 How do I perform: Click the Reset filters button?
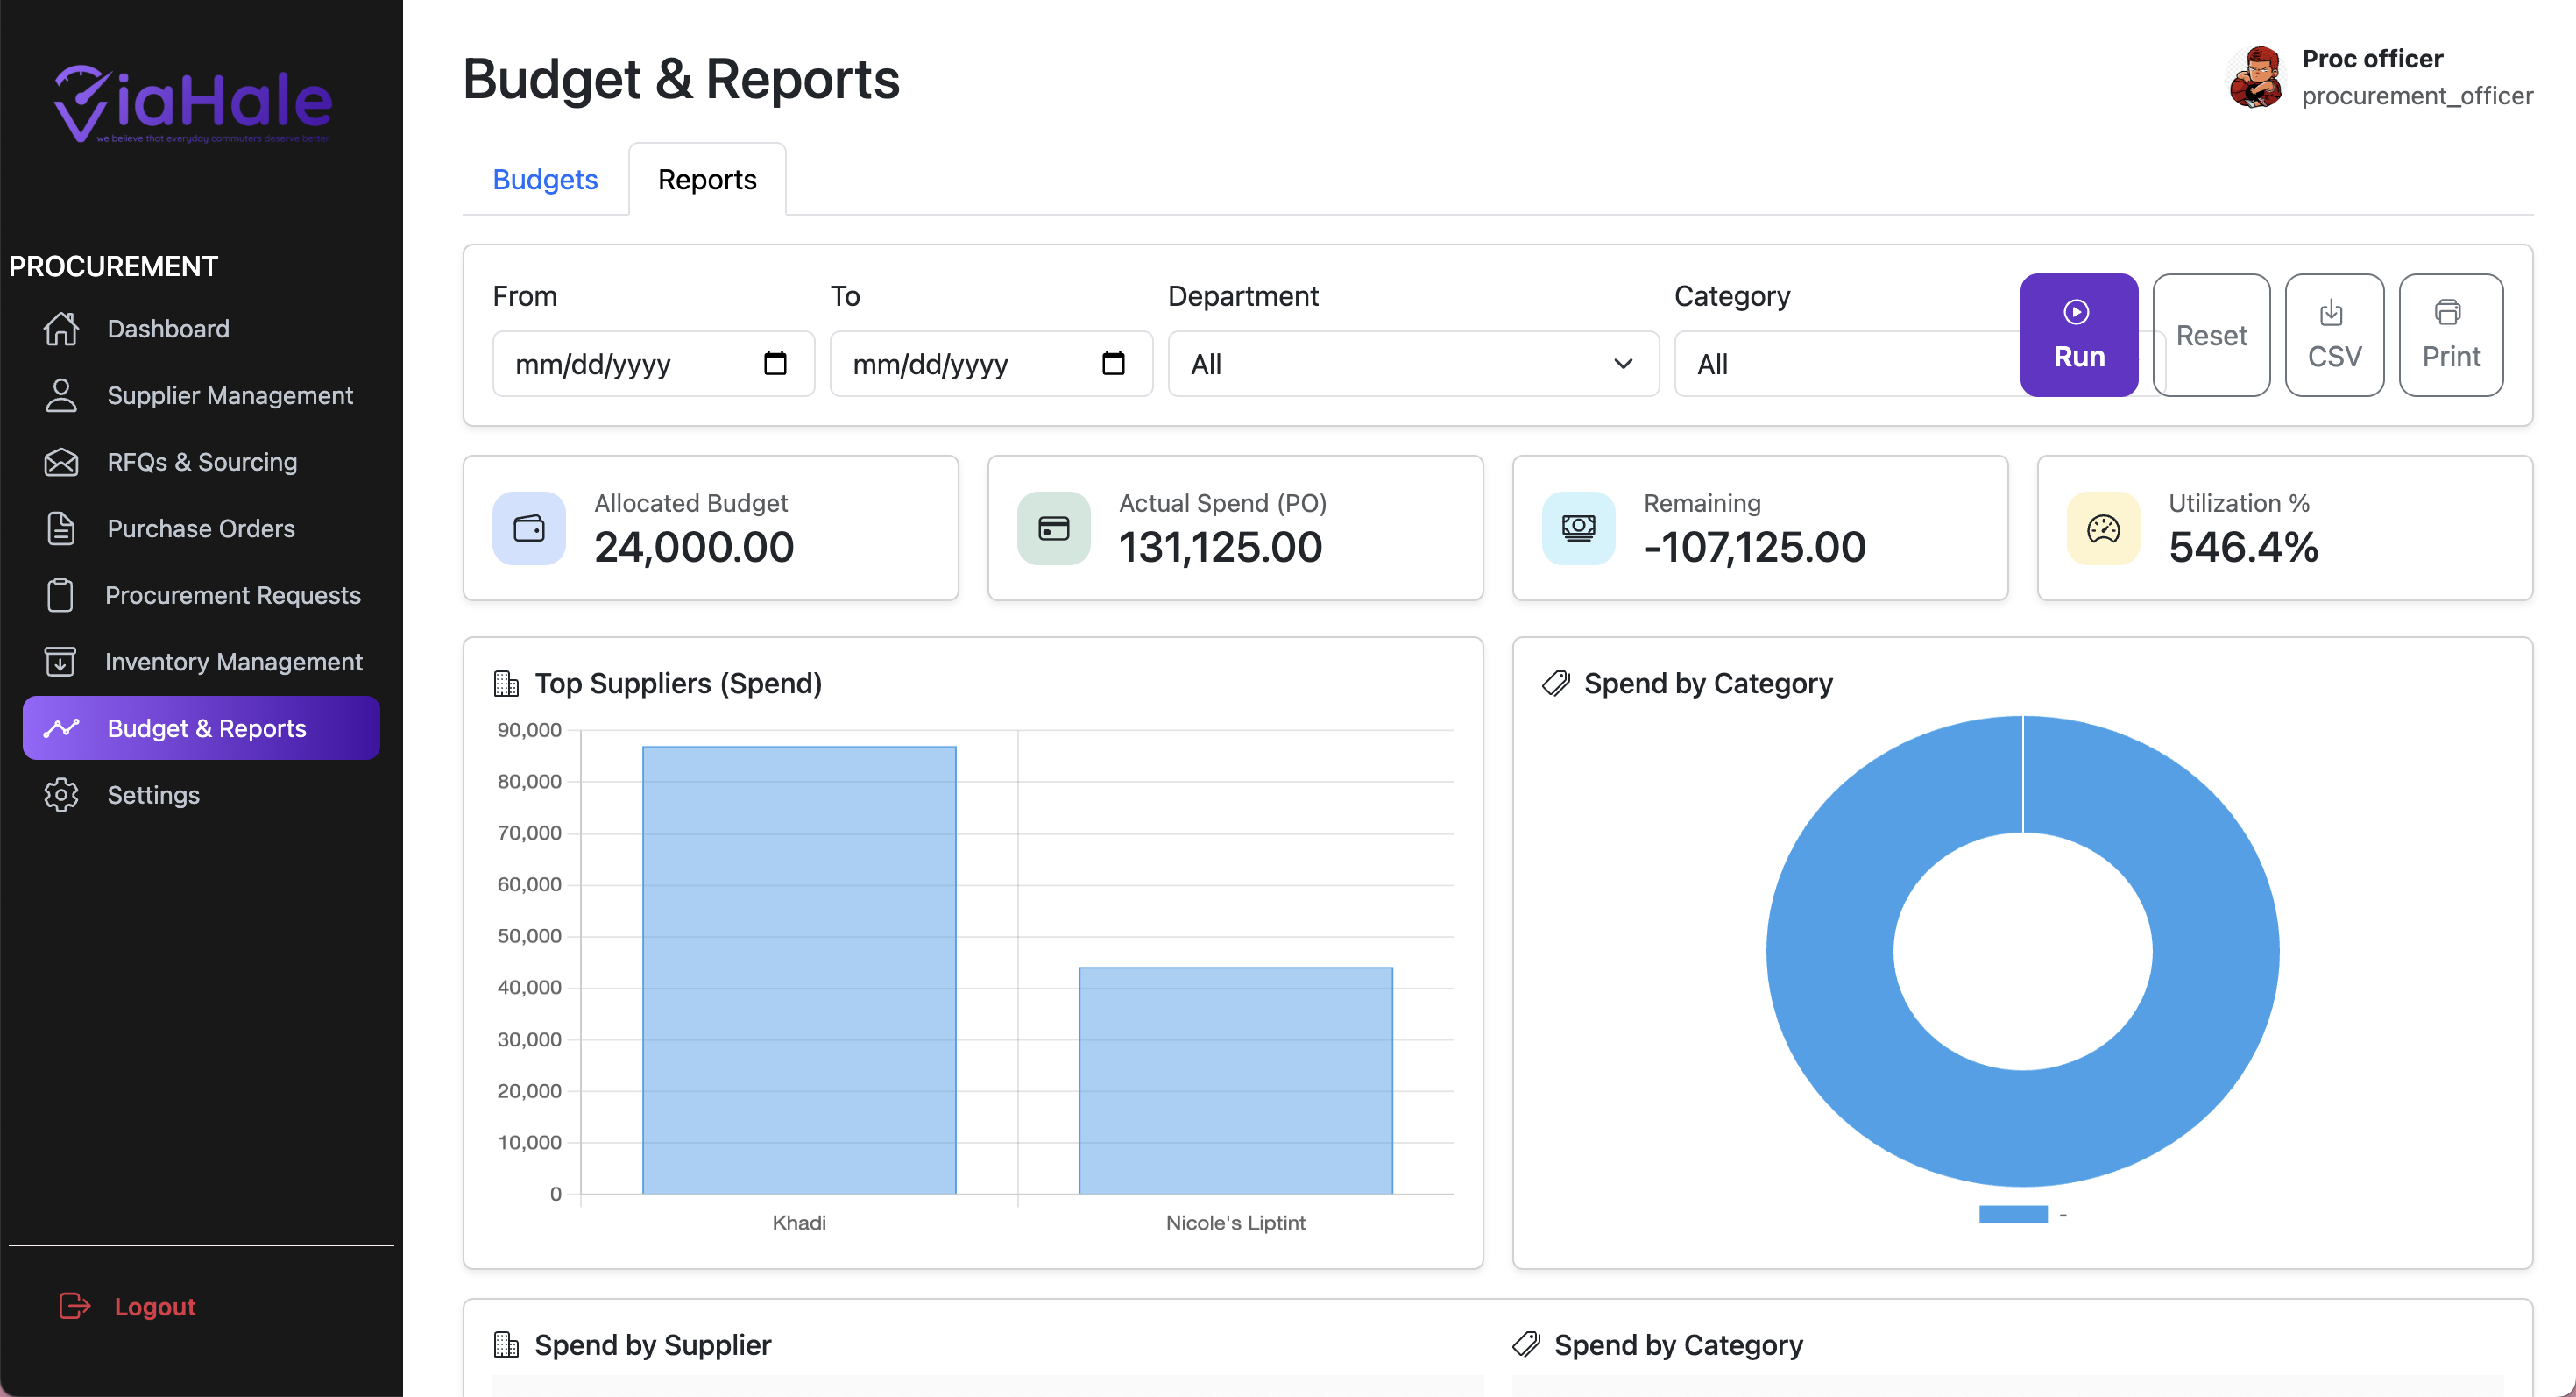coord(2211,335)
